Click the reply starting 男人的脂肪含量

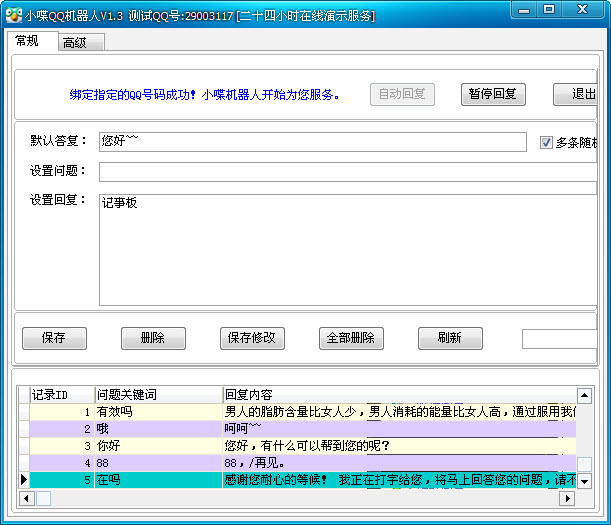click(399, 412)
